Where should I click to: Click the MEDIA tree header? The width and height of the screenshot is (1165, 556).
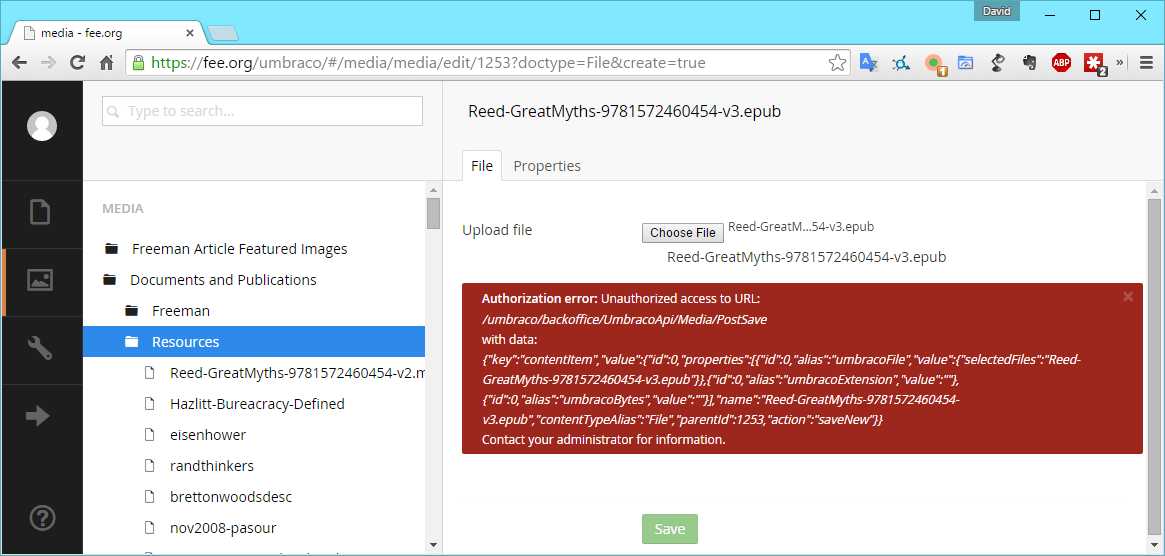point(123,209)
